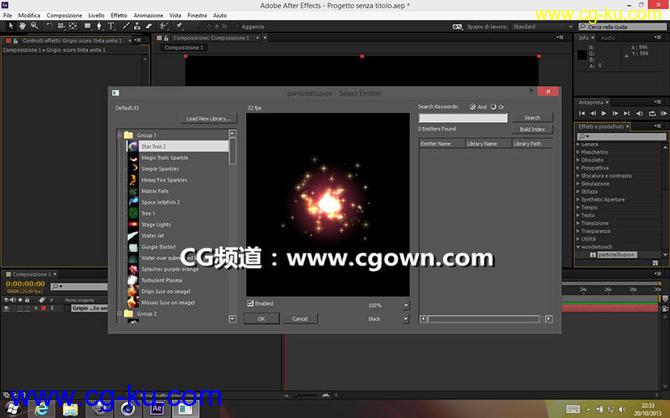Click the Stage Lights emitter icon
The width and height of the screenshot is (670, 418).
[x=133, y=224]
